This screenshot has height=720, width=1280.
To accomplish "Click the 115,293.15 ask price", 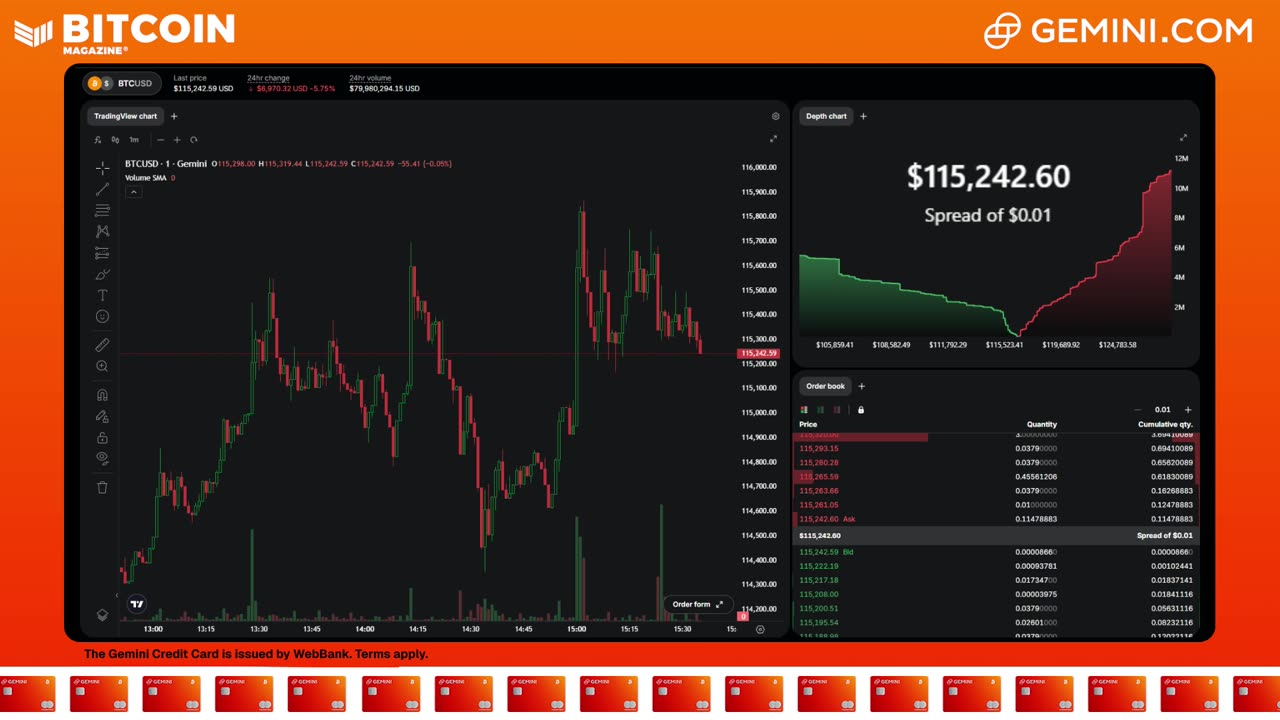I will (819, 448).
